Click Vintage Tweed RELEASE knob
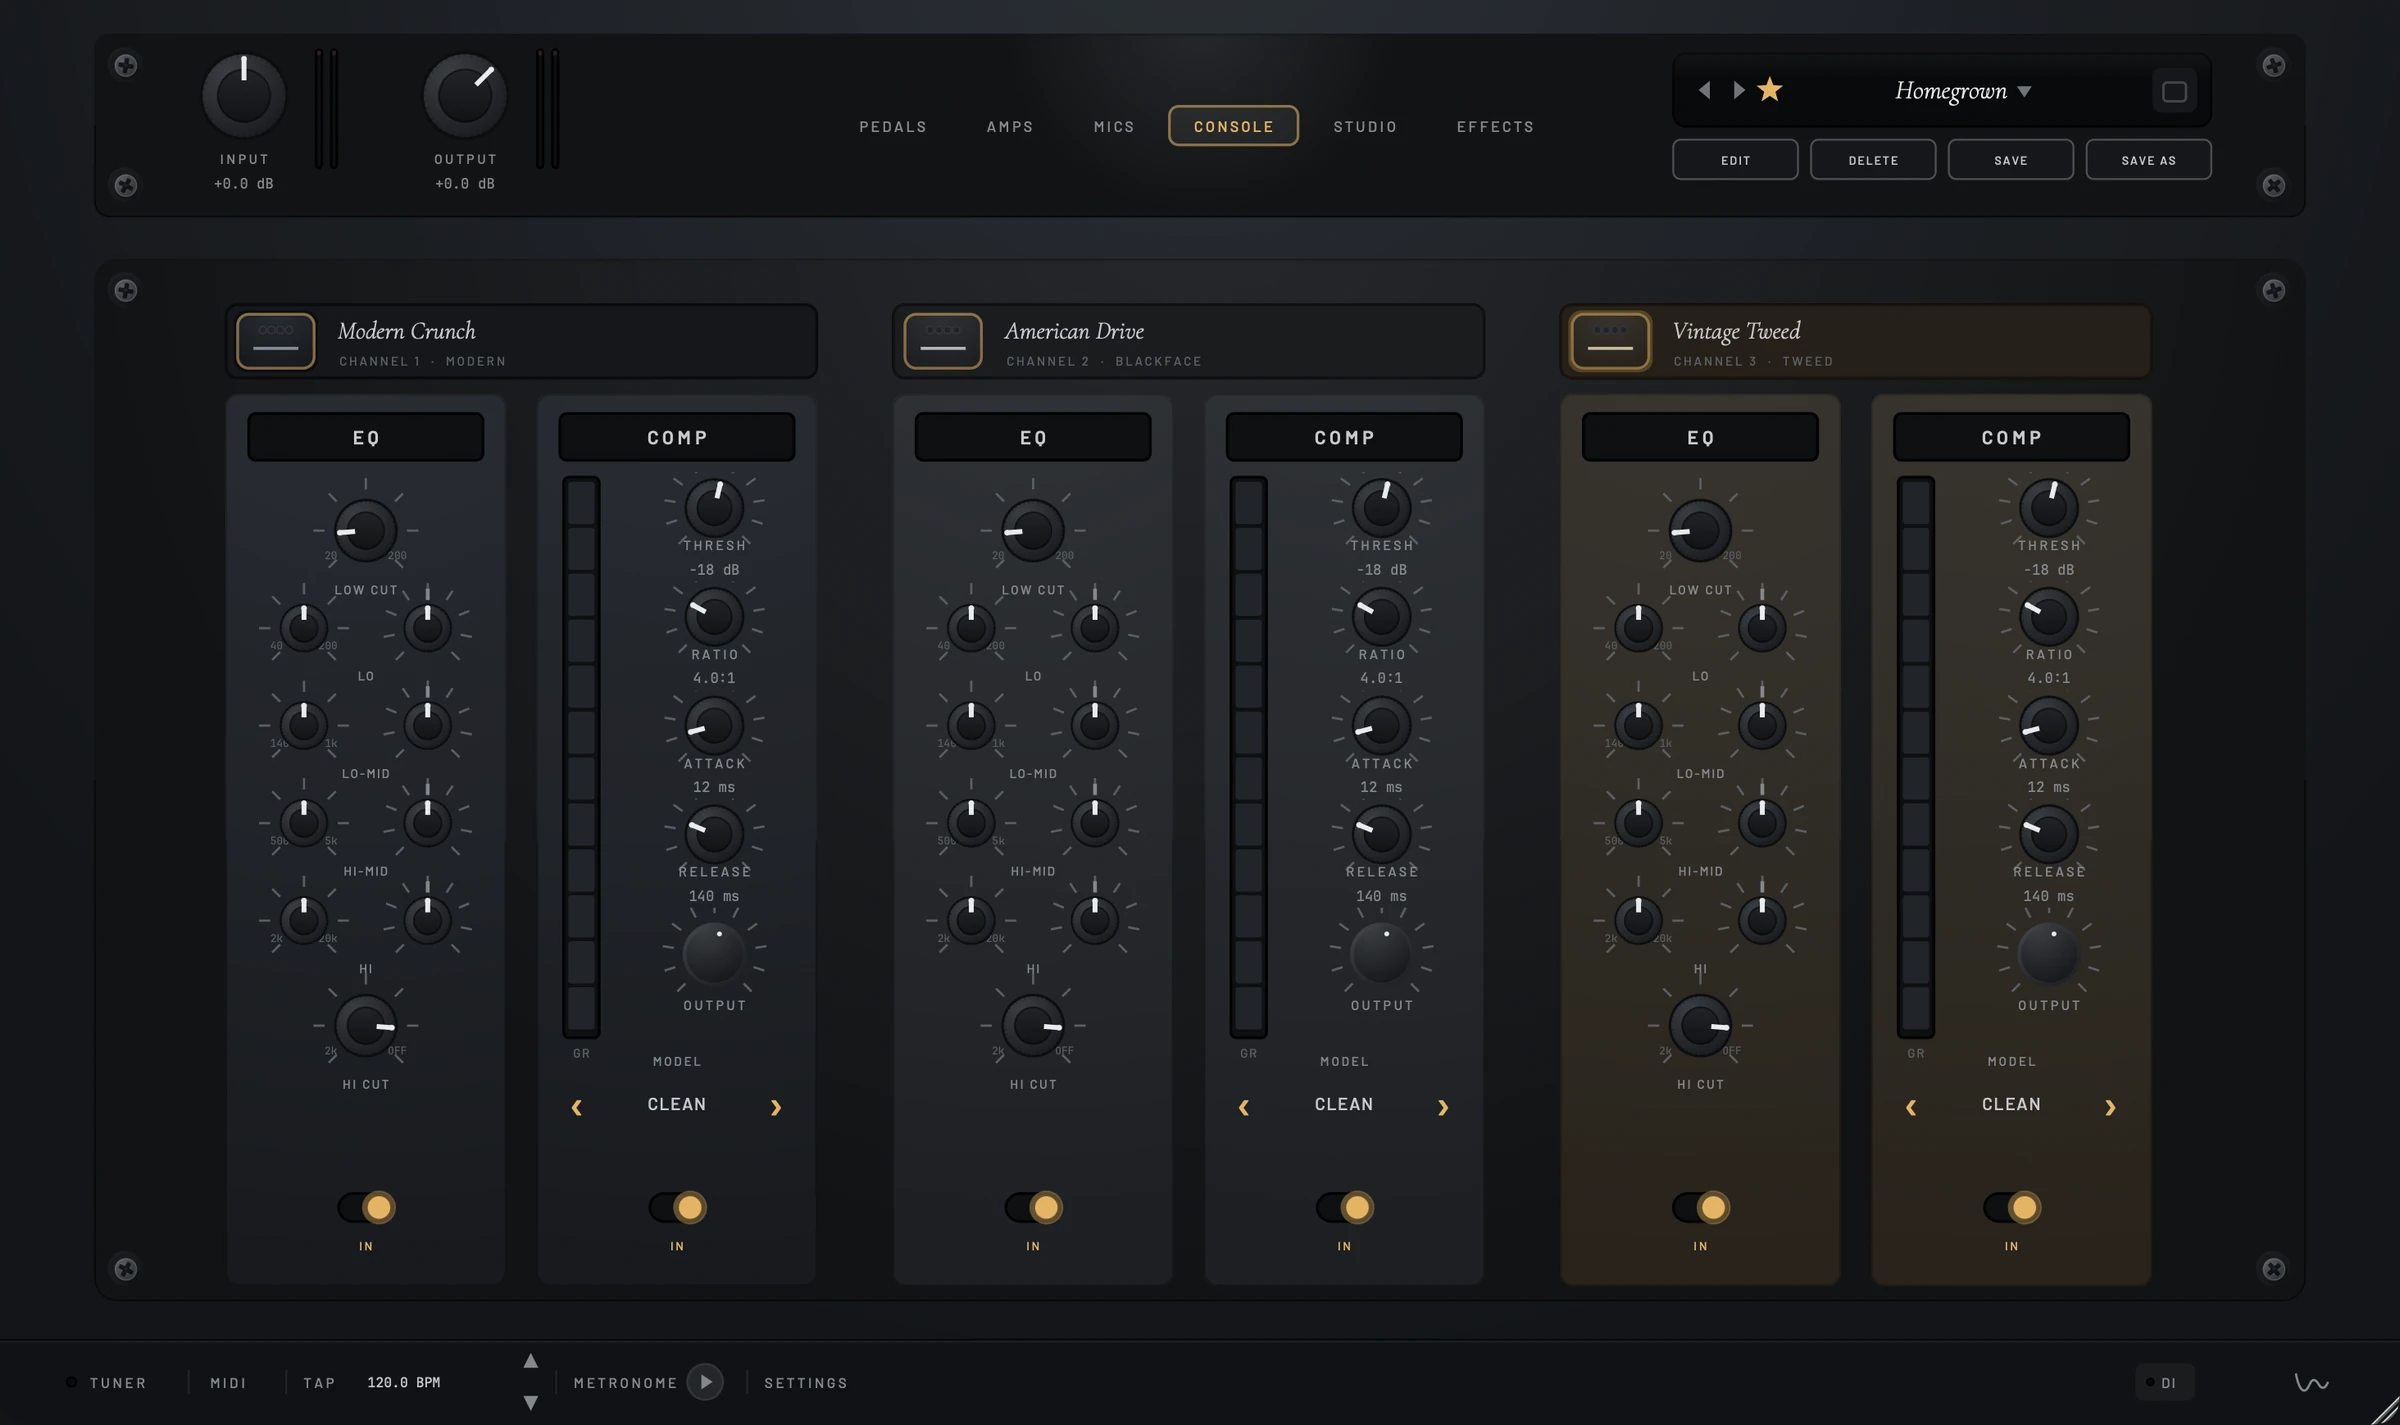The image size is (2400, 1425). [2048, 834]
